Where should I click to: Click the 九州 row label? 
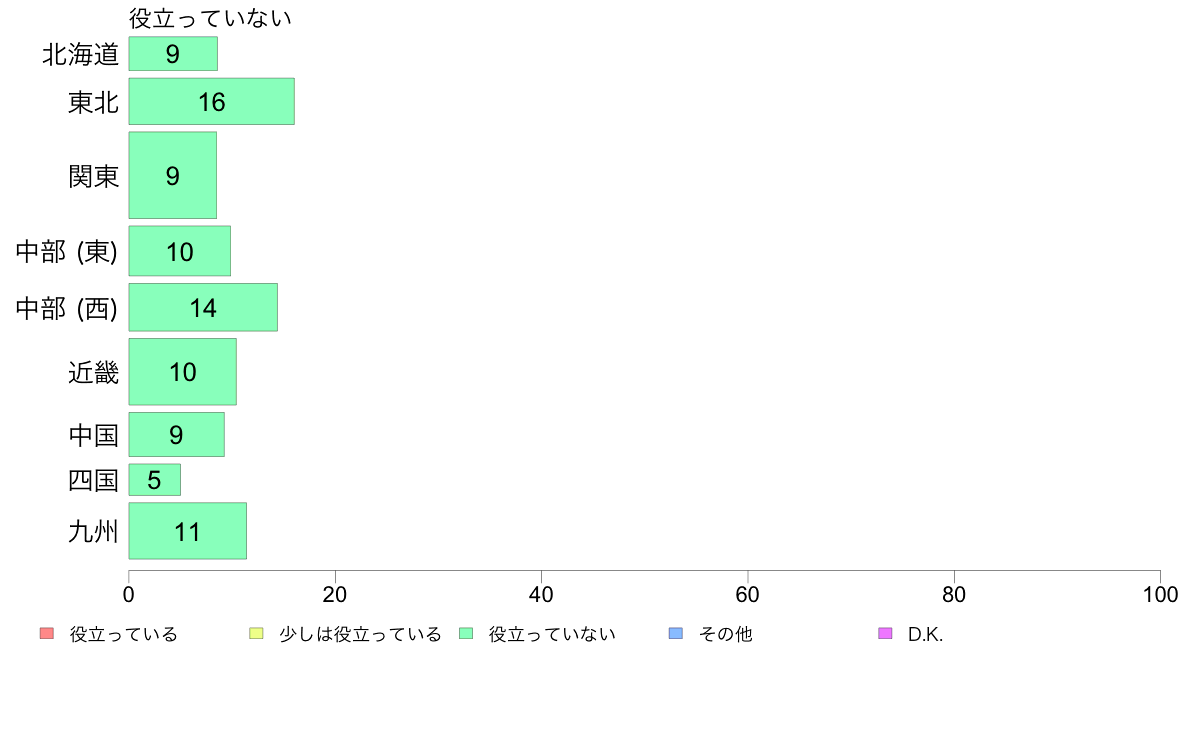pos(93,531)
